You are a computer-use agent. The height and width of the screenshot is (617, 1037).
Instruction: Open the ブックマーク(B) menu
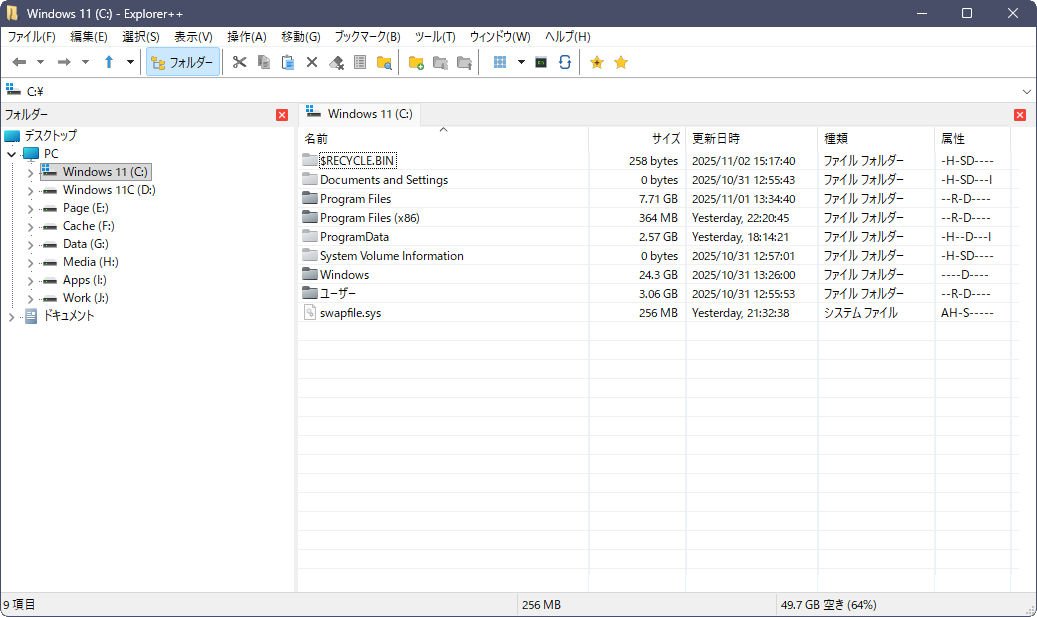[367, 36]
